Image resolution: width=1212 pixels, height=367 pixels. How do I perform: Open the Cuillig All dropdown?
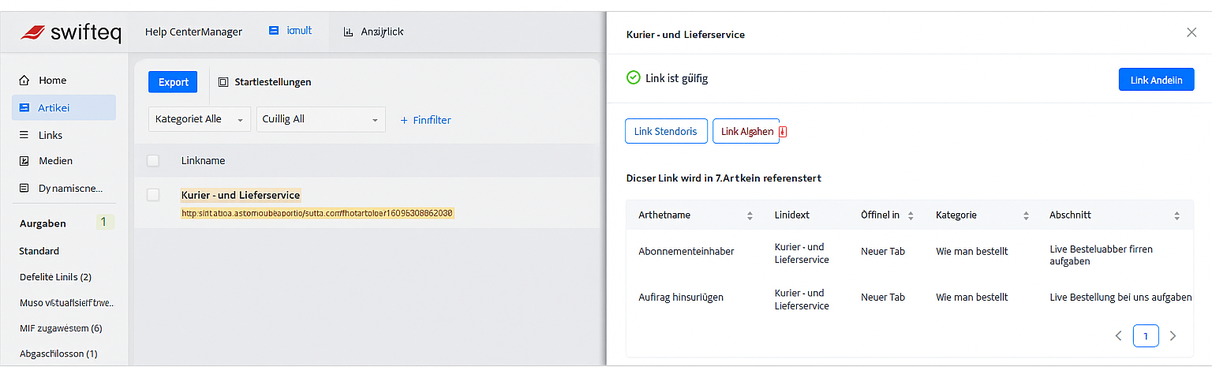[321, 119]
